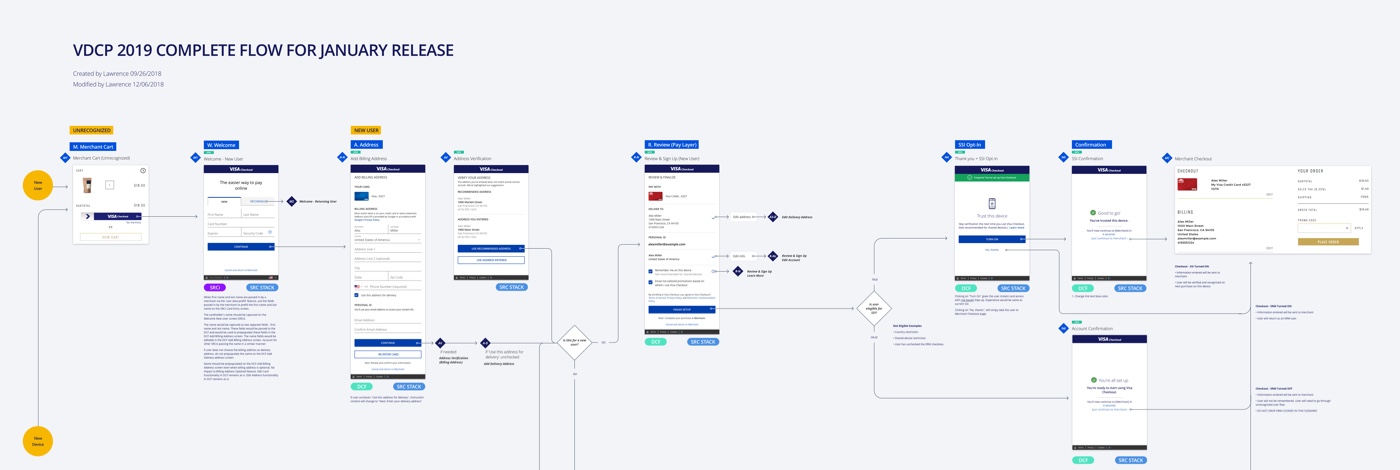Click the Place Order gold button
Viewport: 1400px width, 470px height.
coord(1328,241)
